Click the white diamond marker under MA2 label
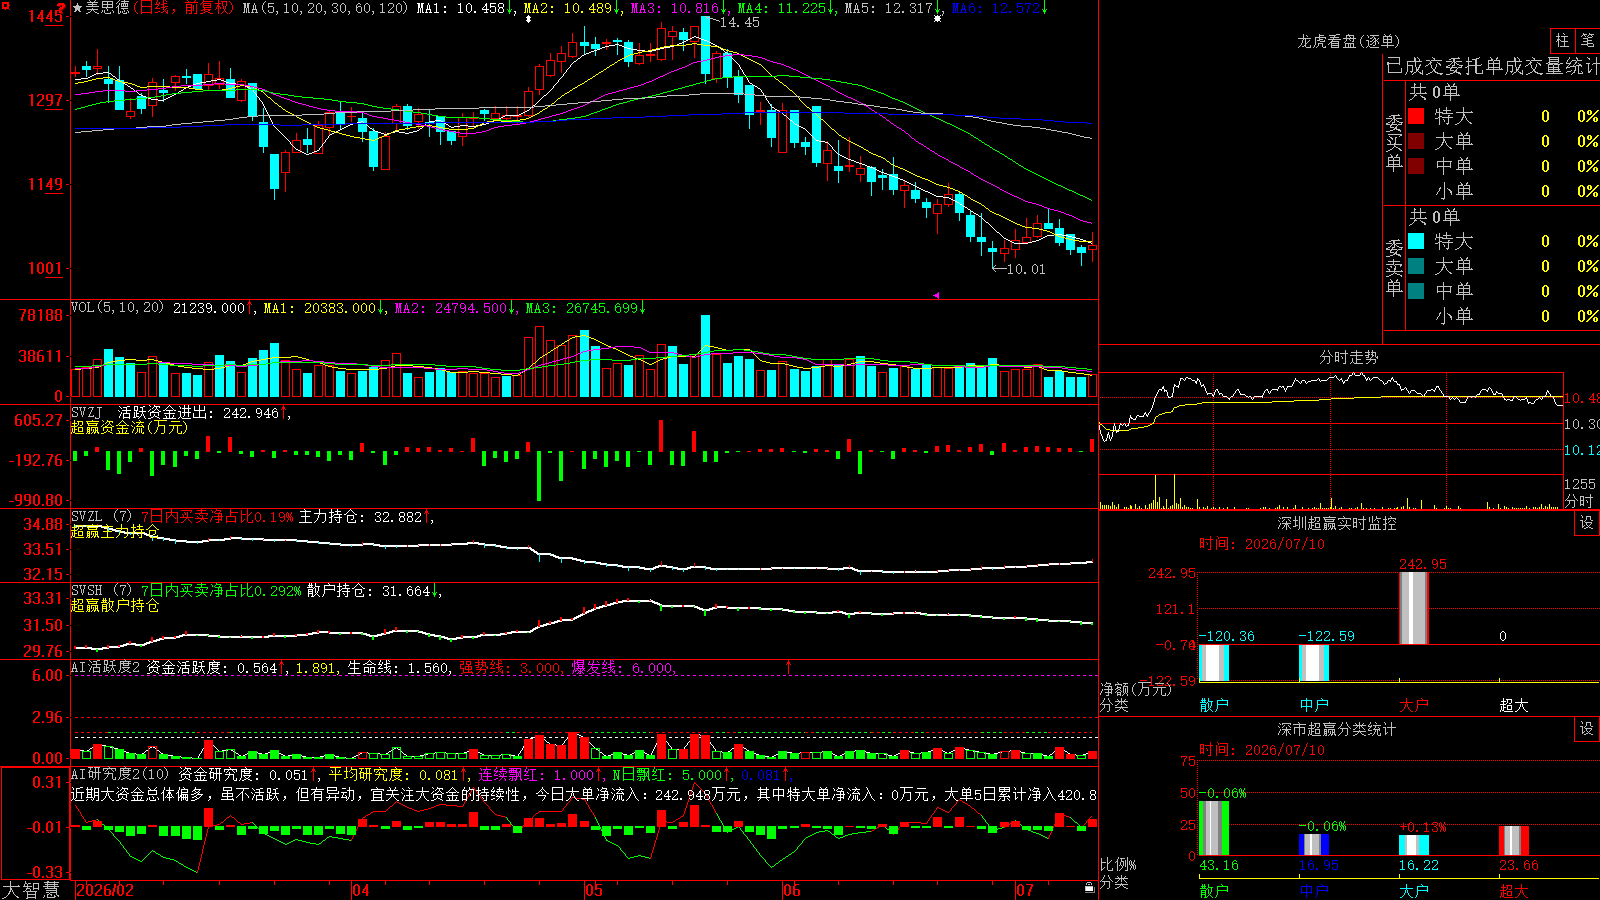The height and width of the screenshot is (900, 1600). [x=528, y=18]
